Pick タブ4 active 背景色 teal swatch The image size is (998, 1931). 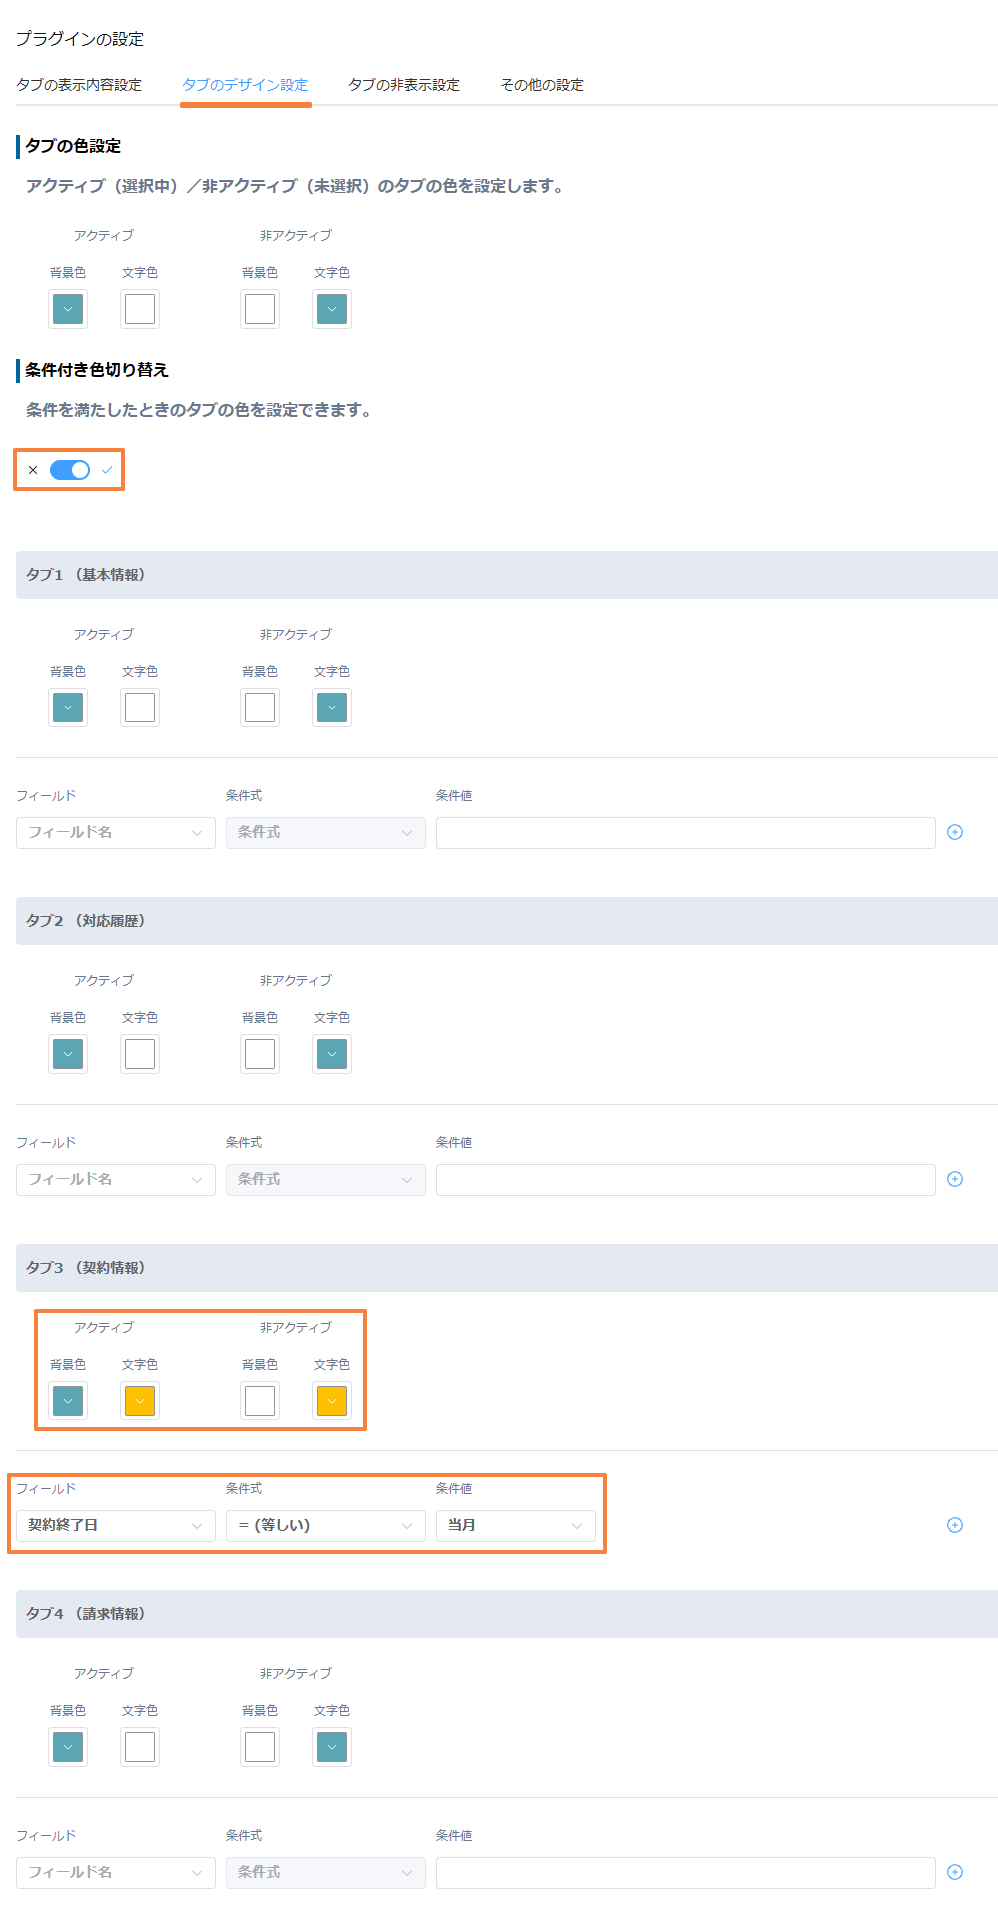coord(68,1747)
